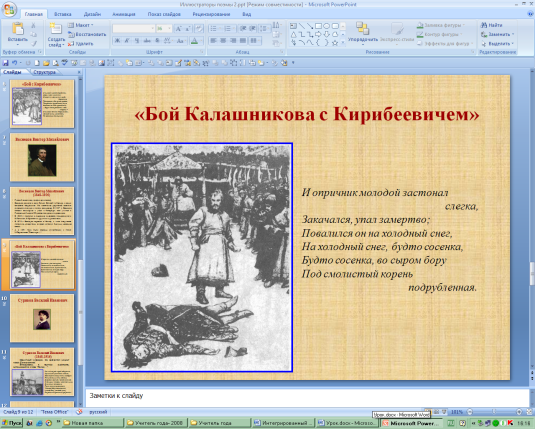Toggle justify text alignment
The image size is (535, 429).
tap(243, 41)
